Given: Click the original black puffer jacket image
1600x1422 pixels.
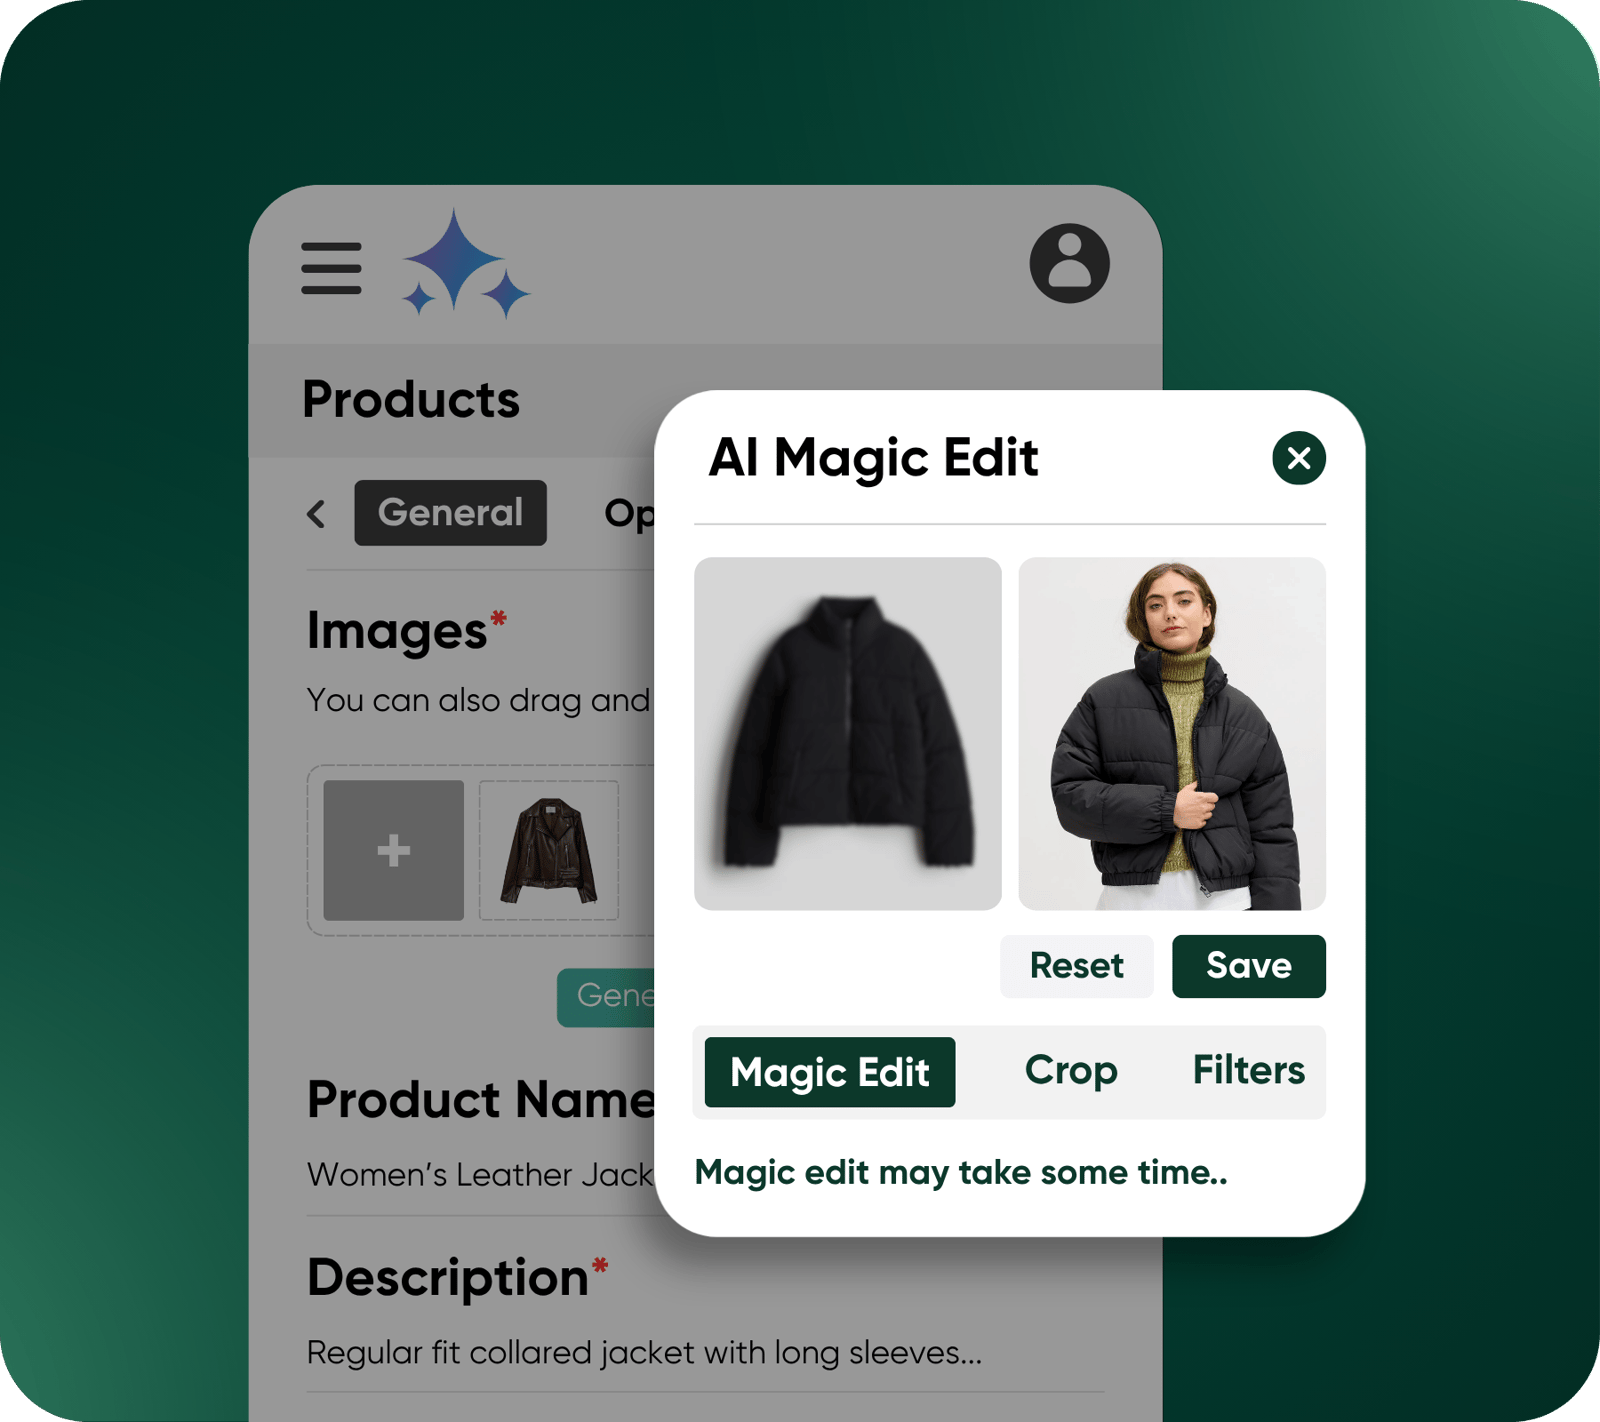Looking at the screenshot, I should point(847,733).
